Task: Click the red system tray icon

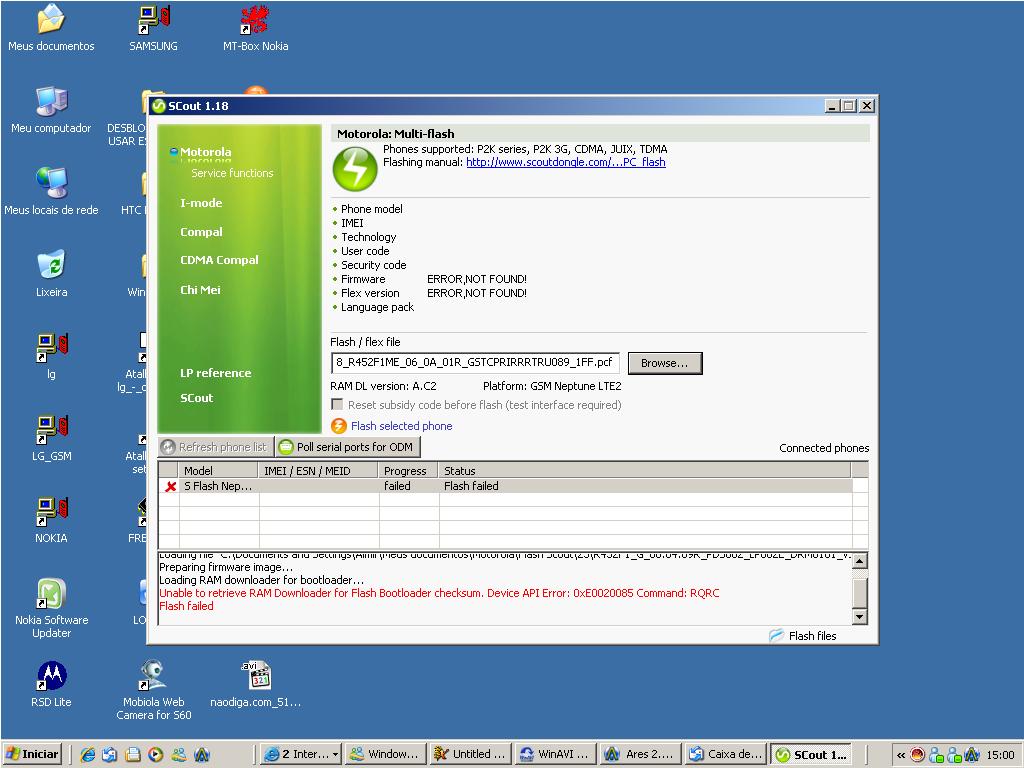Action: (918, 755)
